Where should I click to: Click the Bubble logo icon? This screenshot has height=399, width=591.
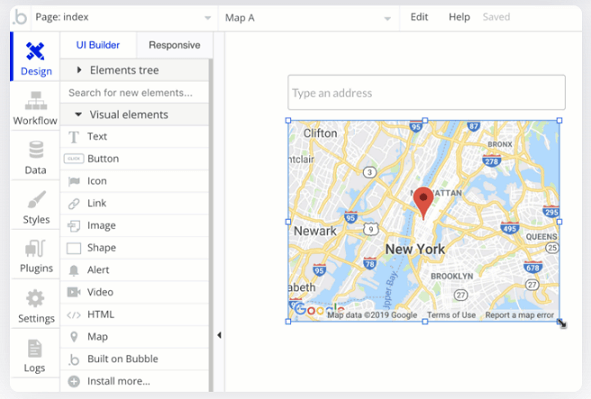click(20, 18)
